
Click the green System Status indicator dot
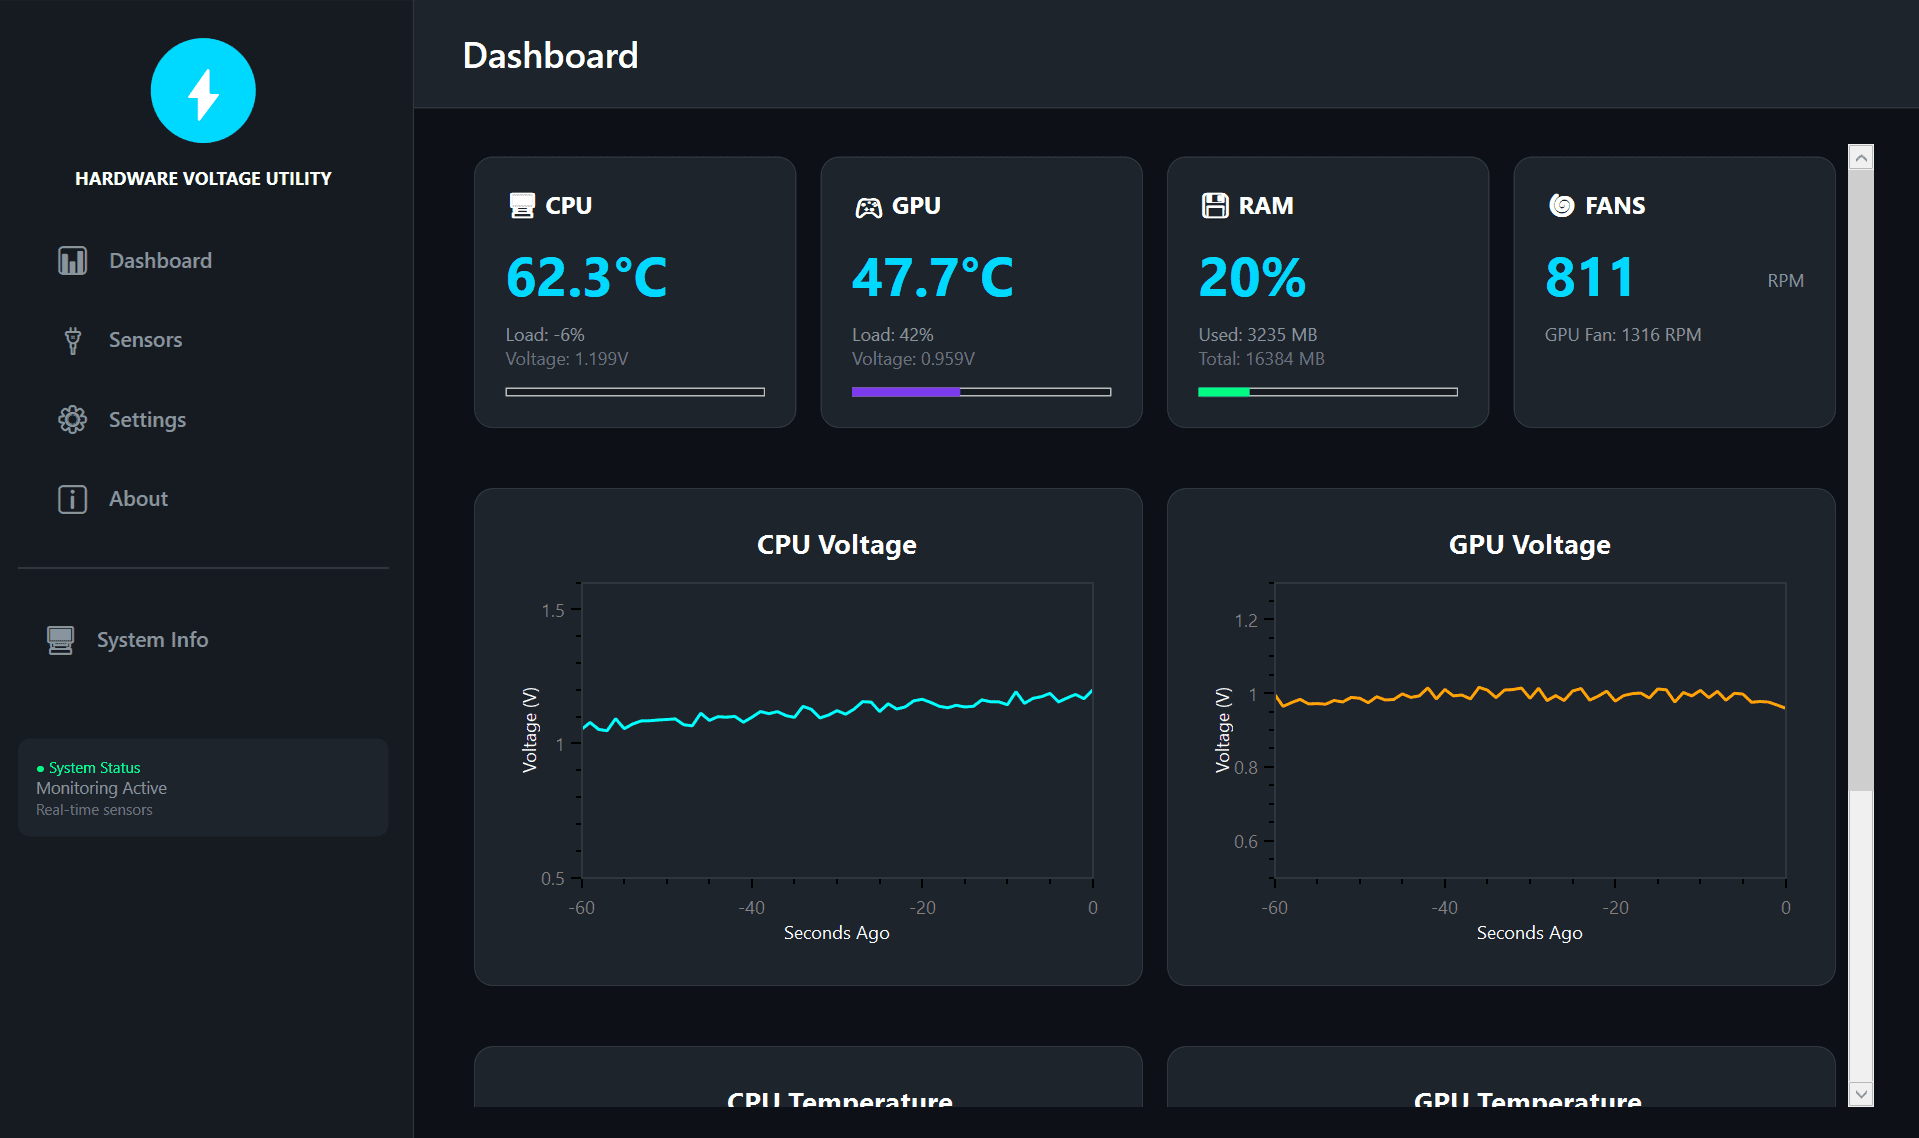click(40, 769)
